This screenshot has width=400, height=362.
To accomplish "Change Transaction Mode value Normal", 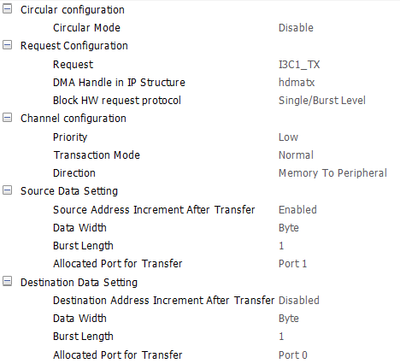I will pyautogui.click(x=296, y=155).
